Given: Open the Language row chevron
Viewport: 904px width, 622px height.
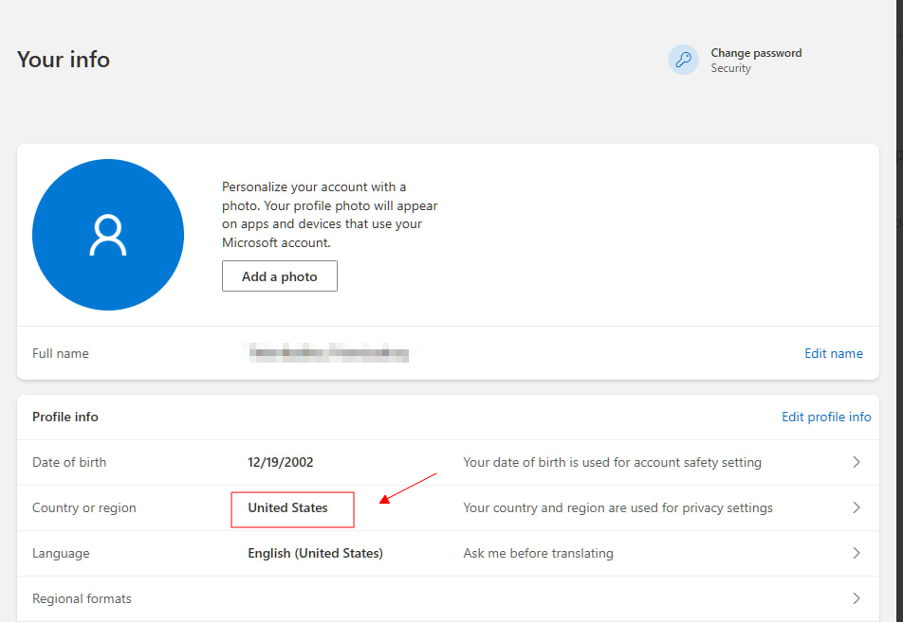Looking at the screenshot, I should point(856,553).
